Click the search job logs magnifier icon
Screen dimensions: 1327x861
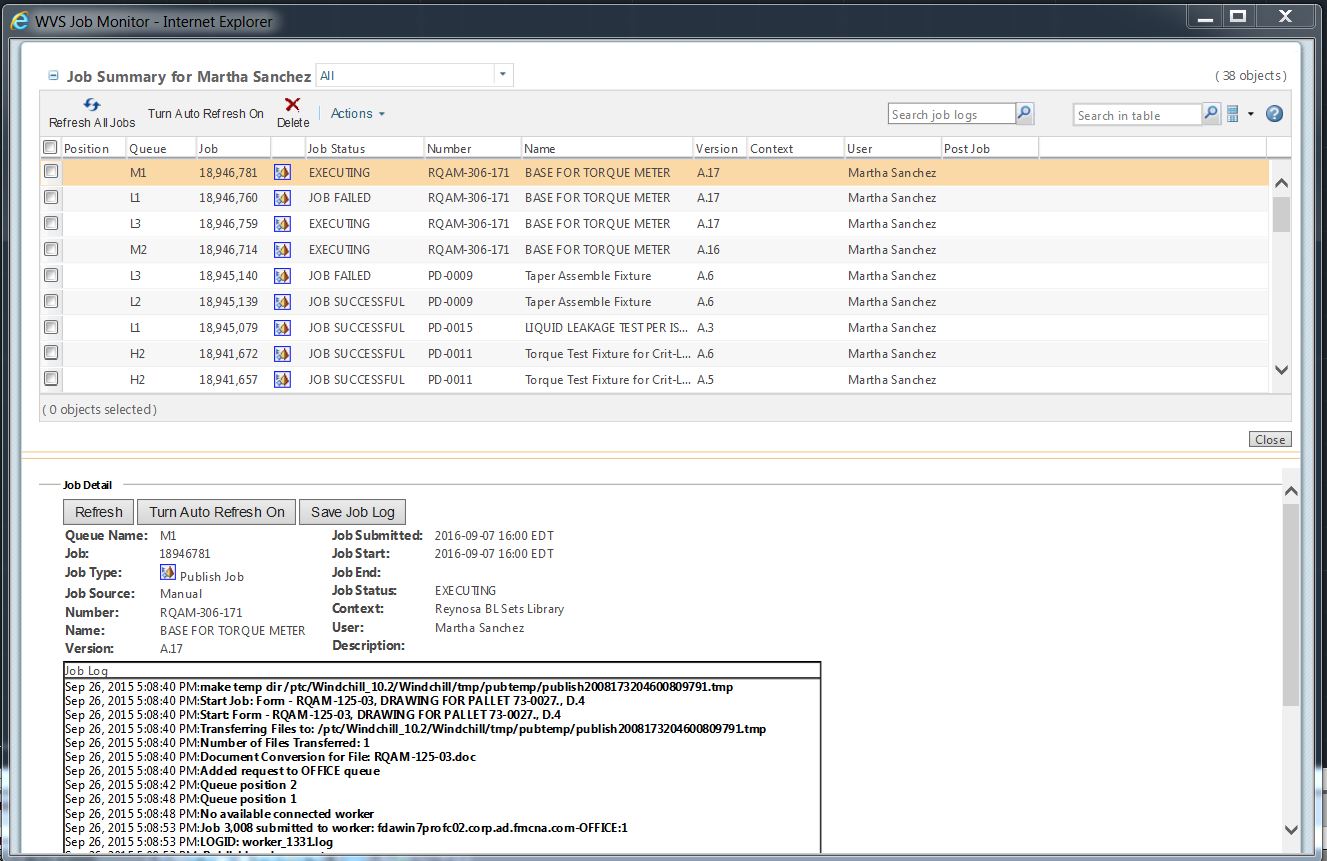click(x=1024, y=114)
